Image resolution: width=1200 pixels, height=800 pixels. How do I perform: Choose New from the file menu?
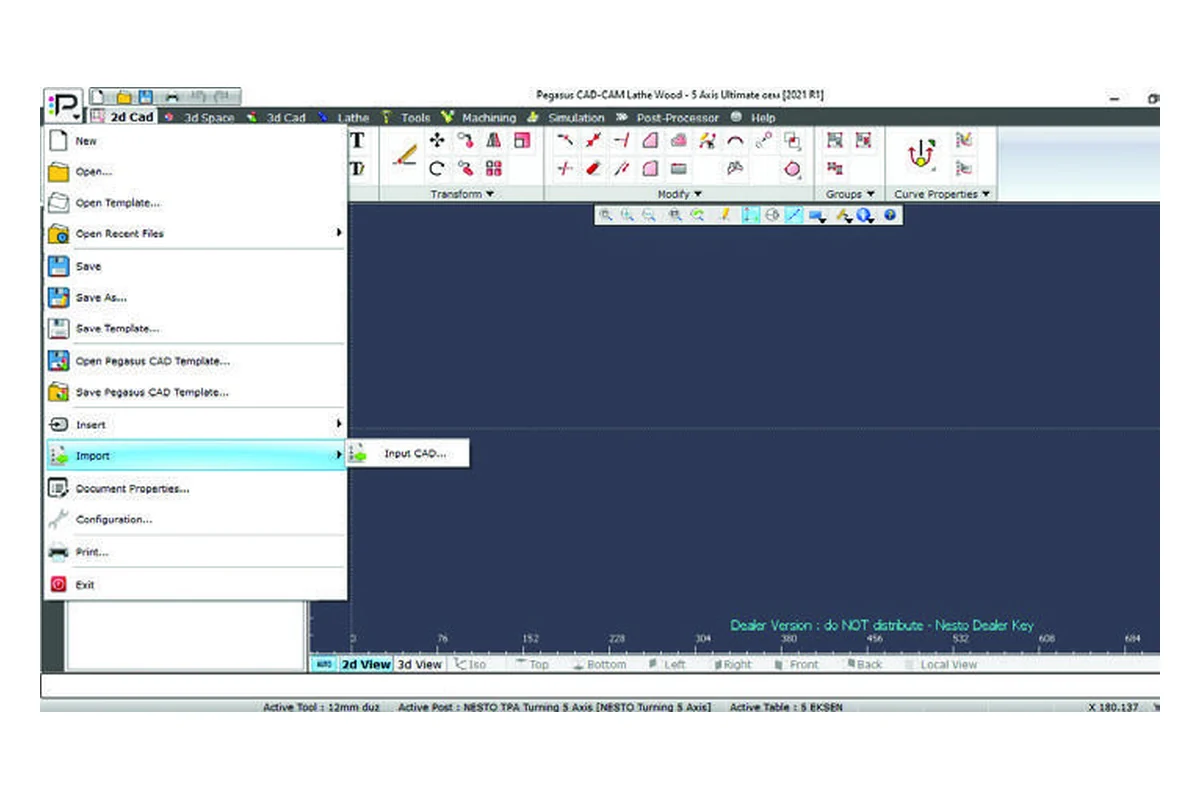[195, 142]
